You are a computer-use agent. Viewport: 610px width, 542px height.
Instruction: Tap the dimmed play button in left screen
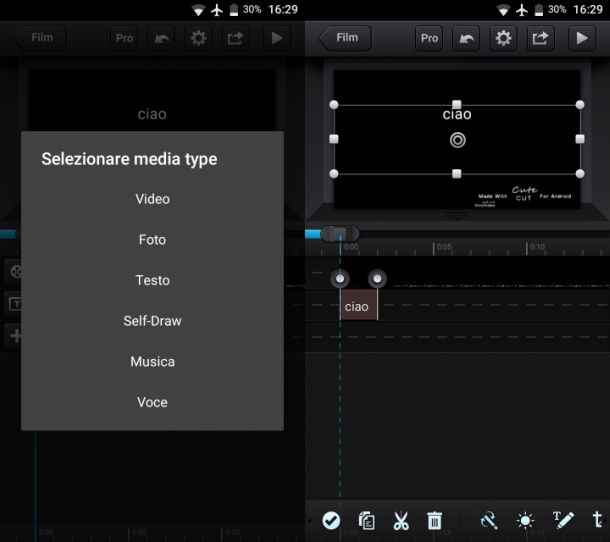277,38
